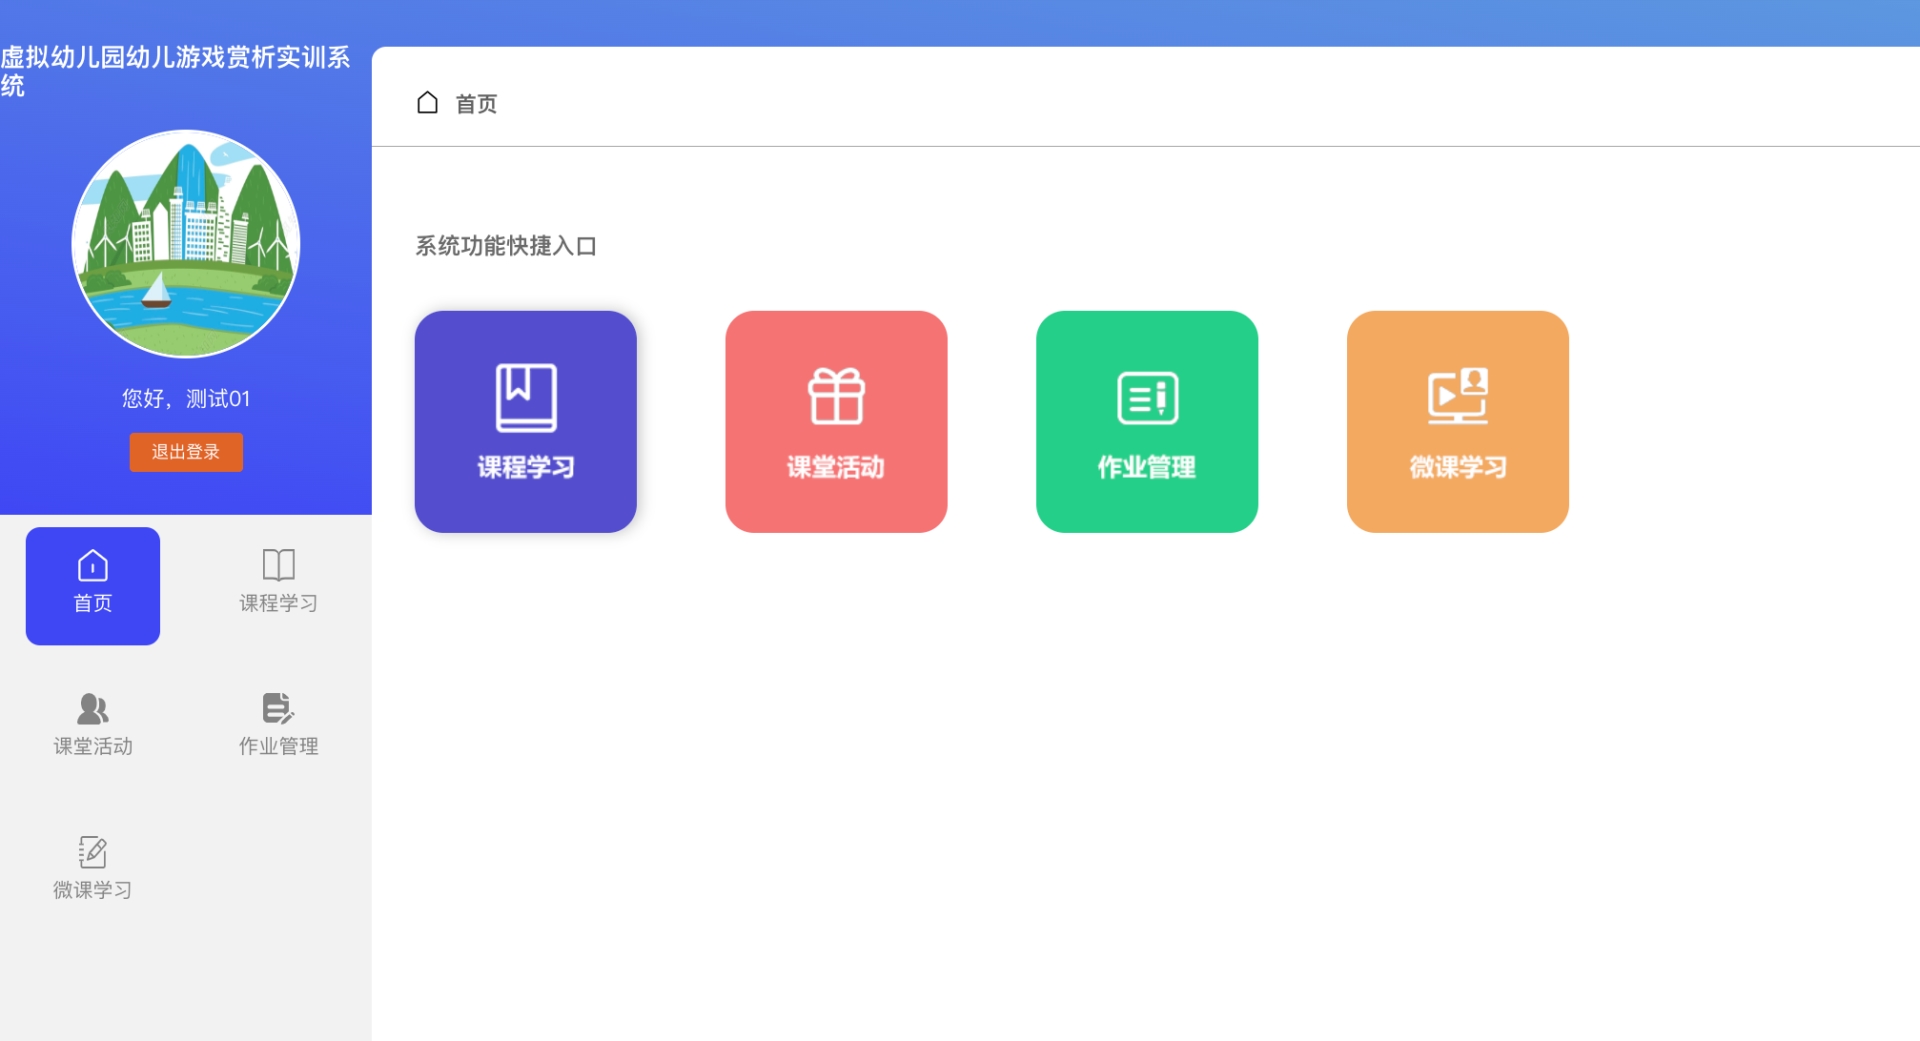Click the bookmark book icon on purple card
This screenshot has height=1041, width=1920.
526,398
